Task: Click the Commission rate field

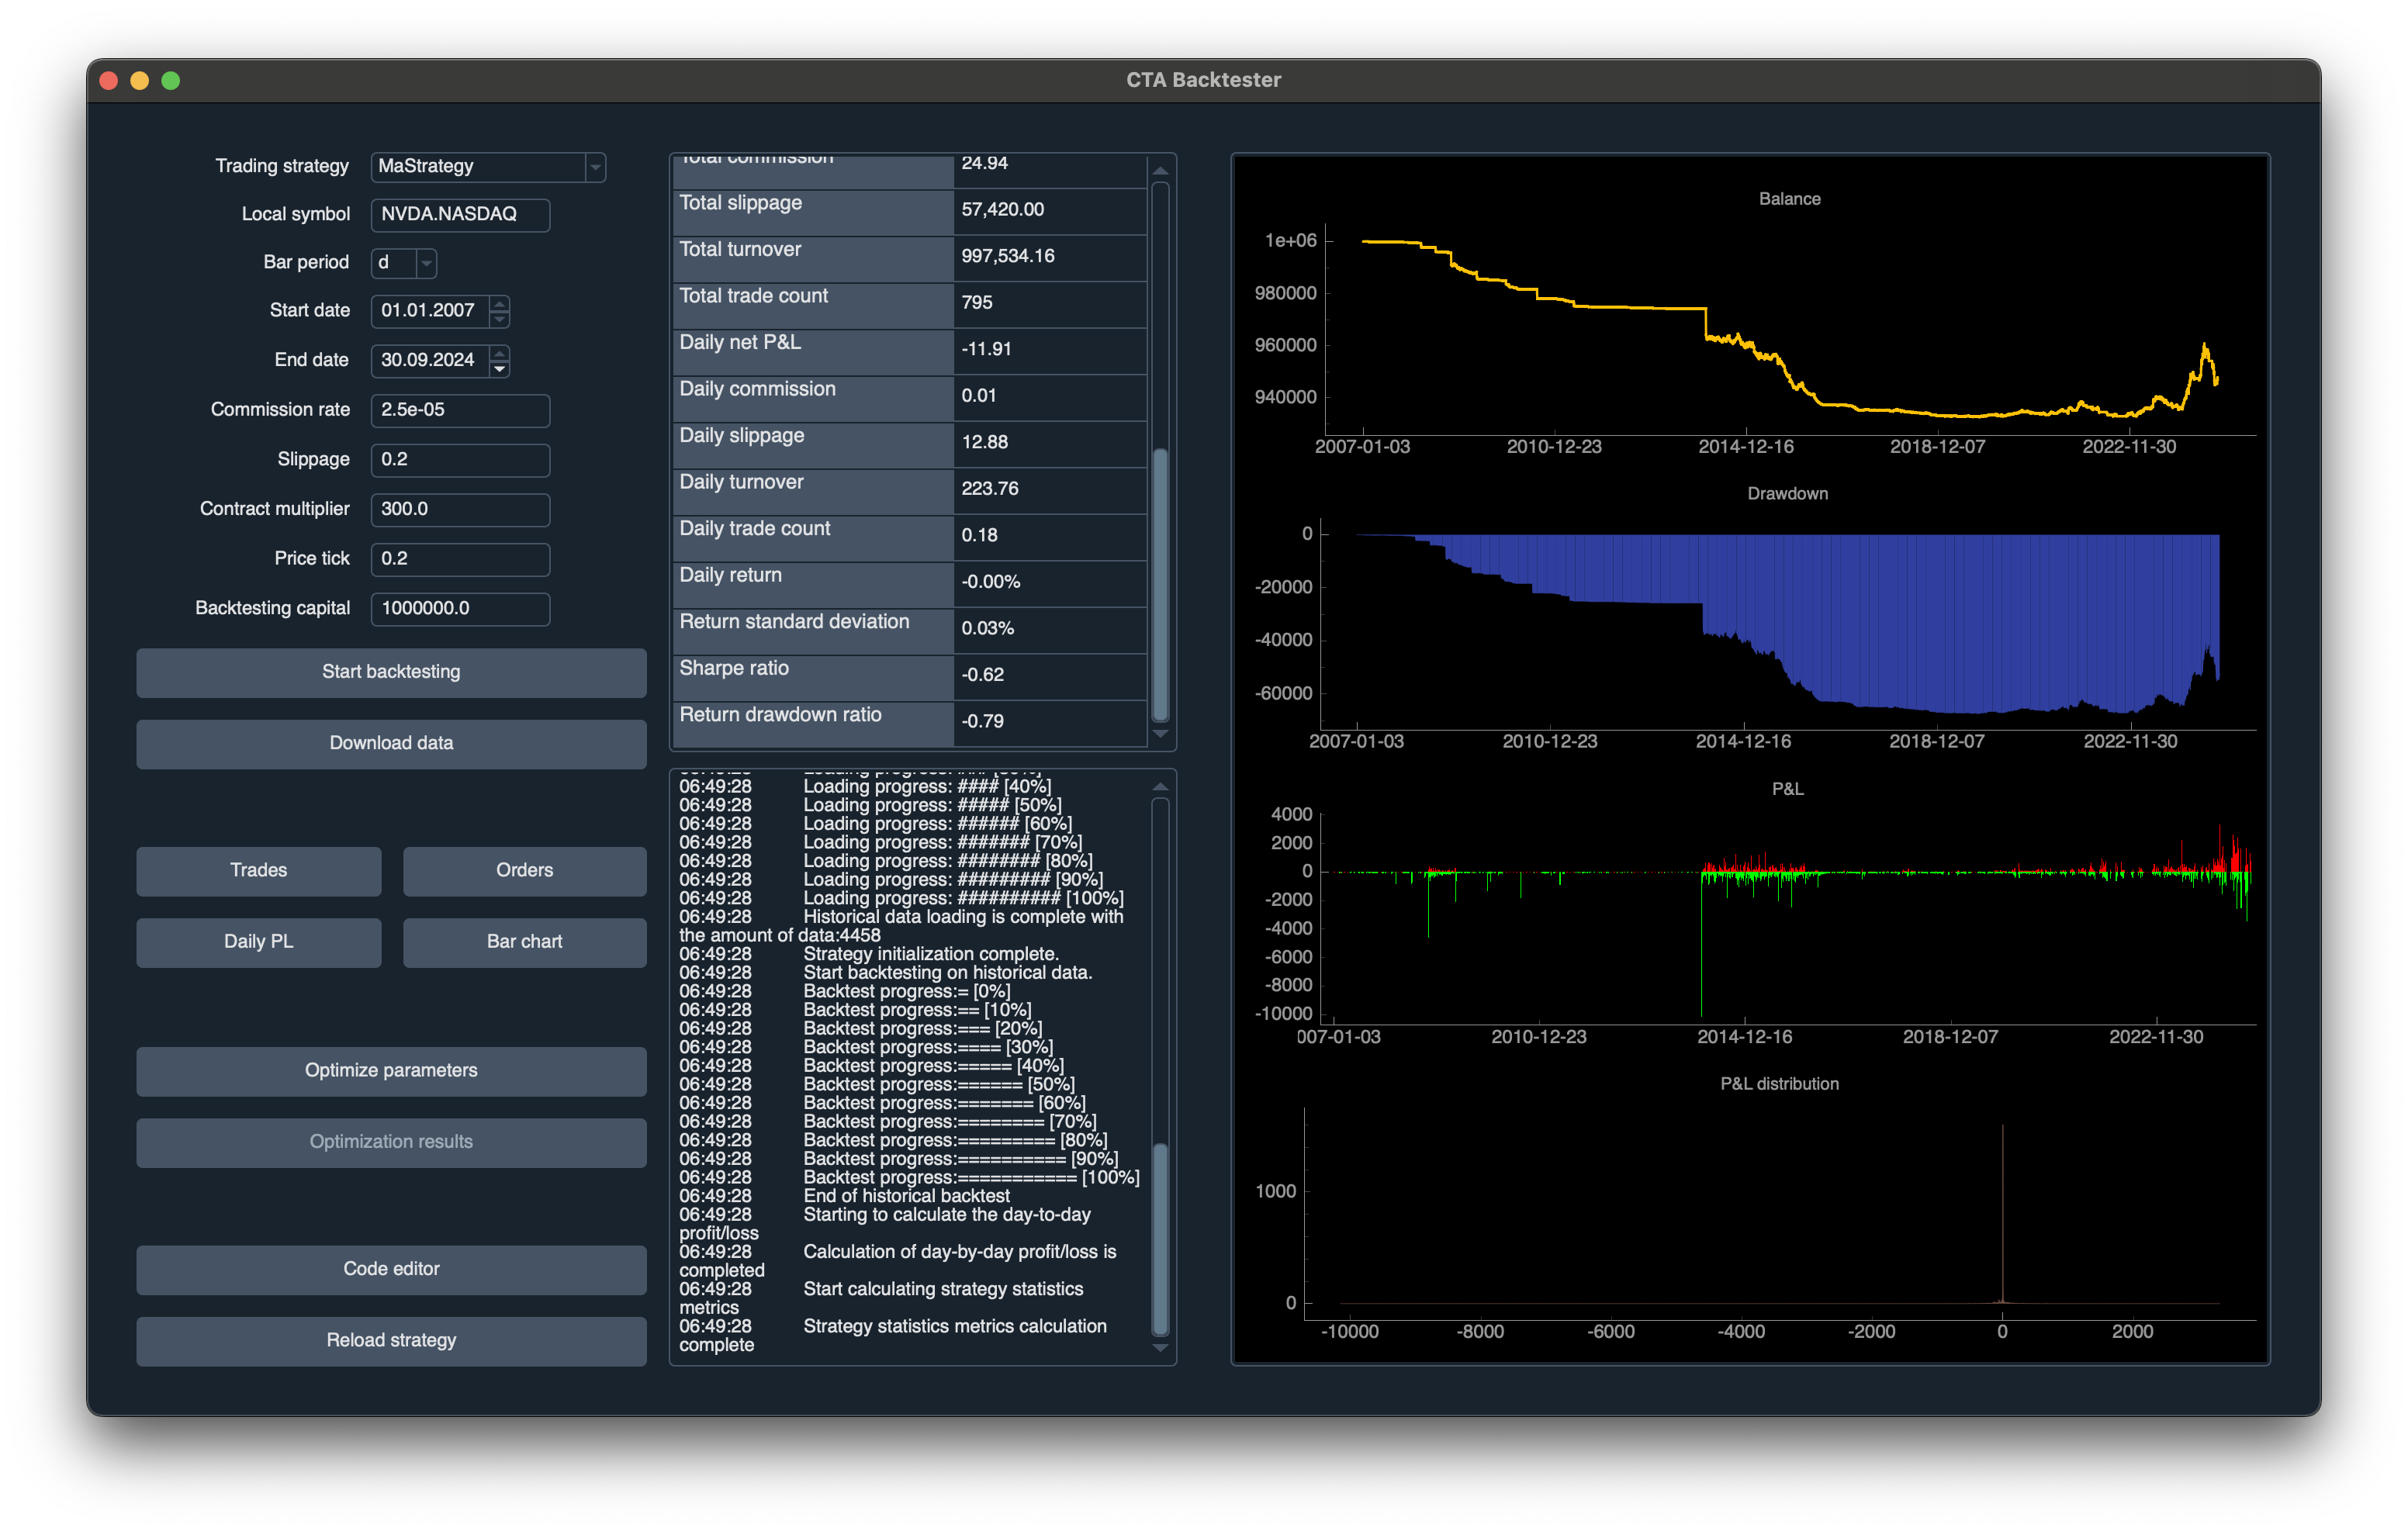Action: (x=460, y=409)
